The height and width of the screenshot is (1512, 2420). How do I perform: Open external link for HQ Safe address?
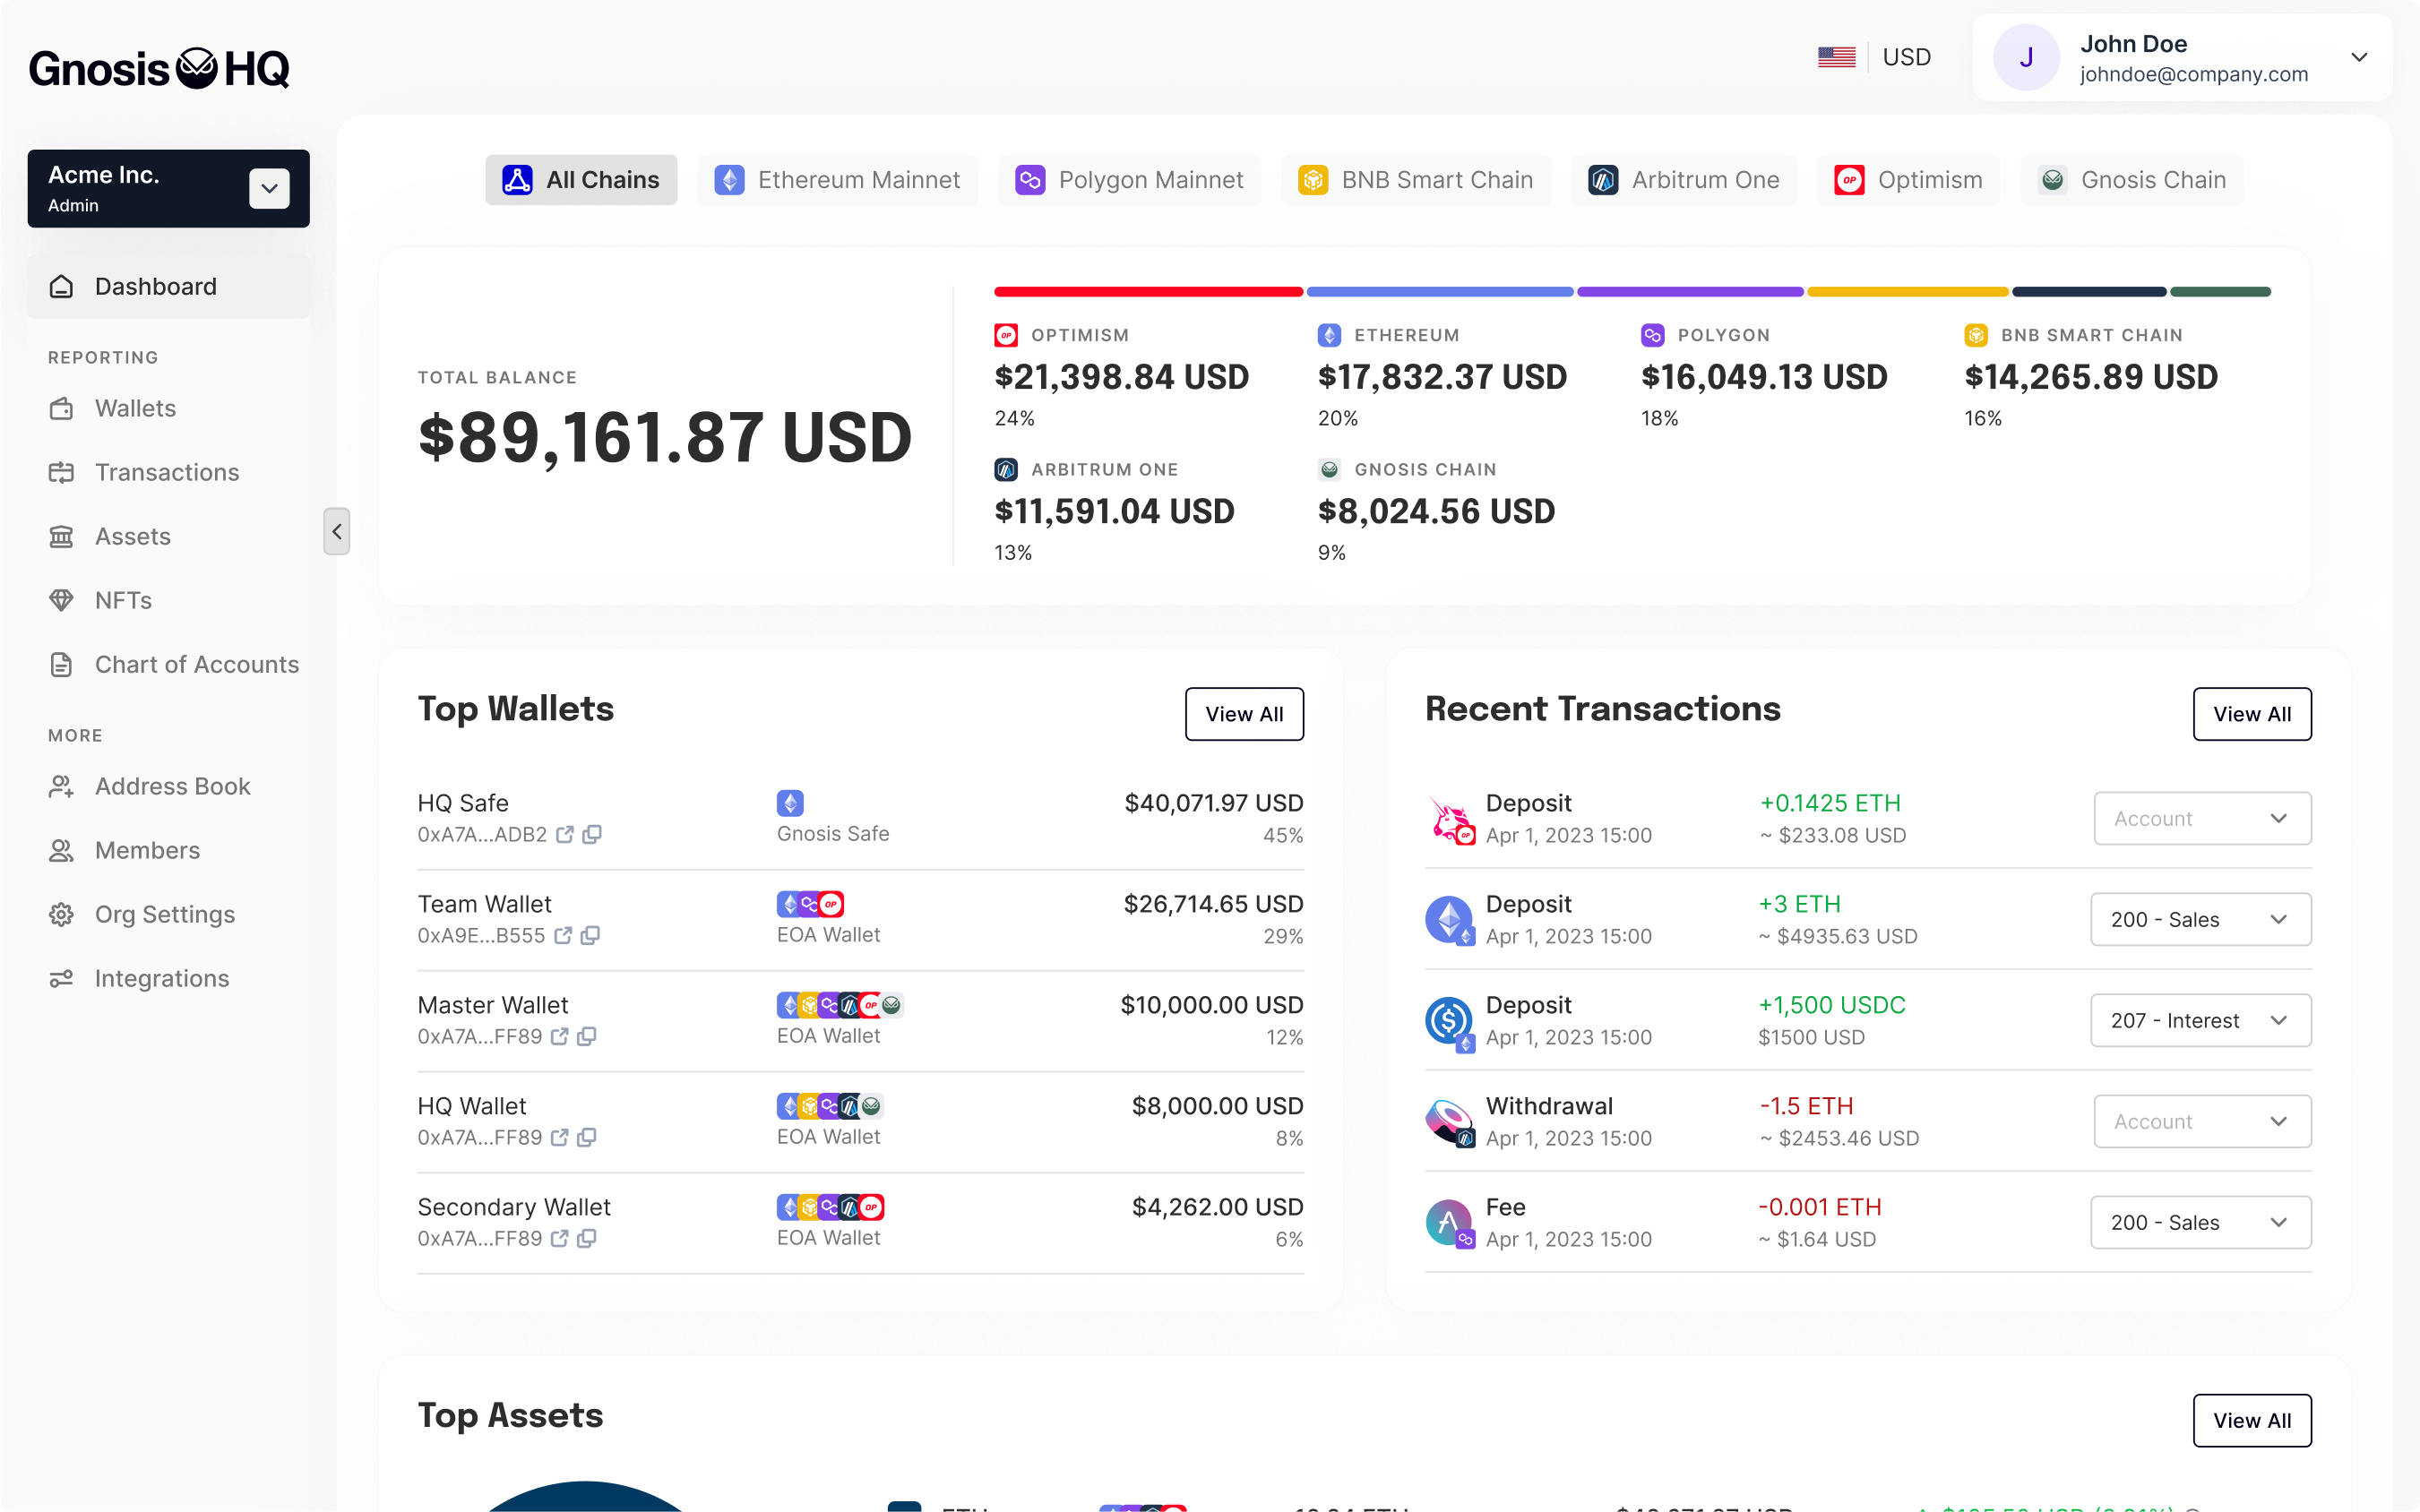click(565, 834)
